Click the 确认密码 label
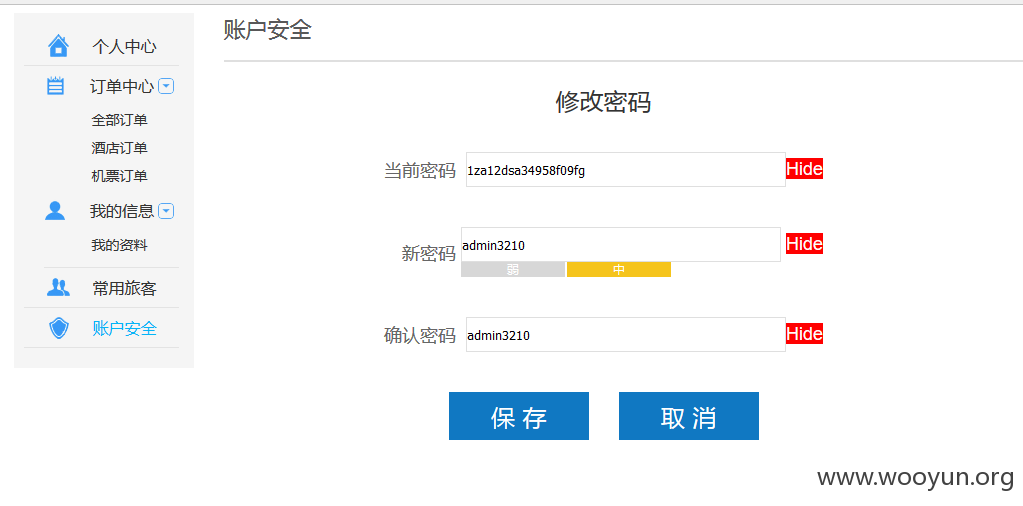 point(420,336)
